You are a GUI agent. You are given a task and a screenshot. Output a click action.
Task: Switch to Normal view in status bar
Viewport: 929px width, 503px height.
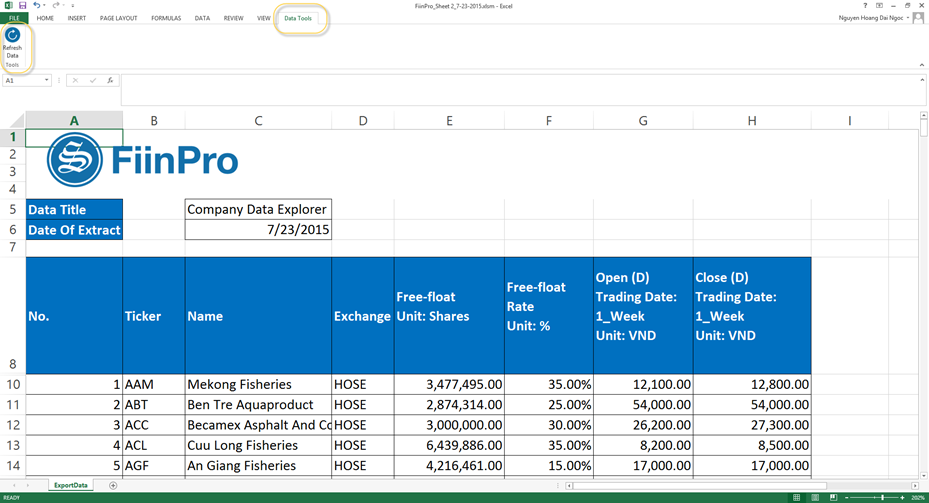pyautogui.click(x=797, y=498)
